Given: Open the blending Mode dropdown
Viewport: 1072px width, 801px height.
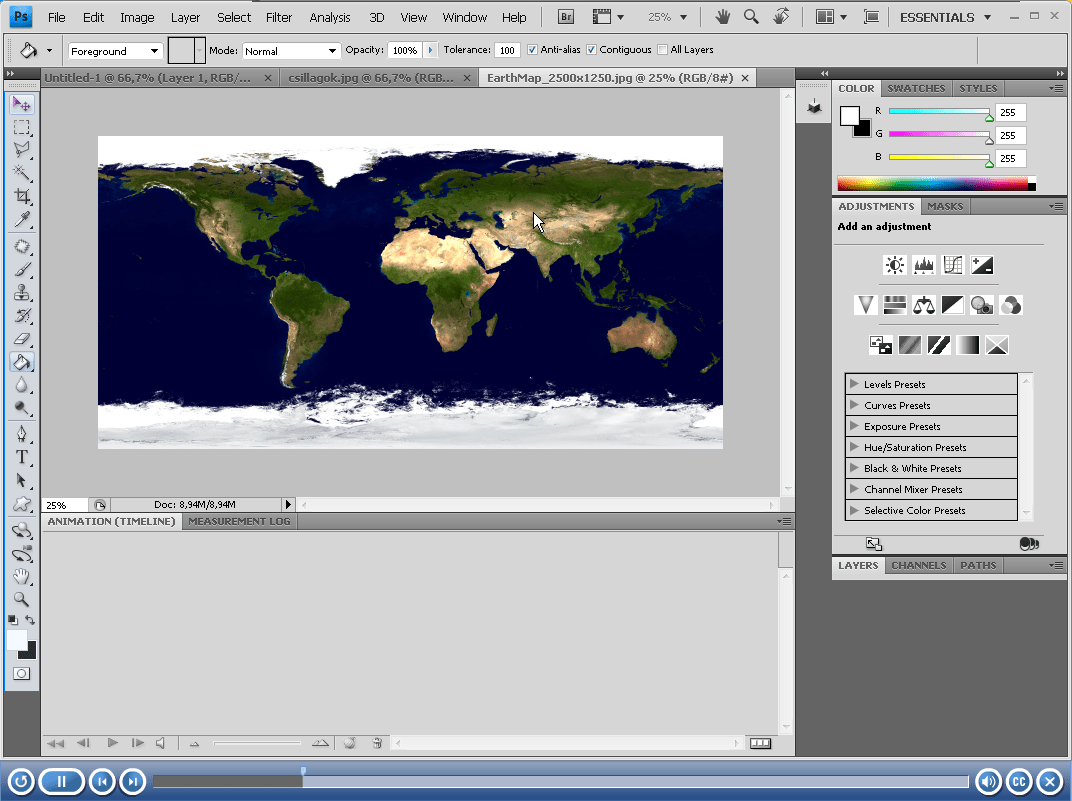Looking at the screenshot, I should (291, 51).
